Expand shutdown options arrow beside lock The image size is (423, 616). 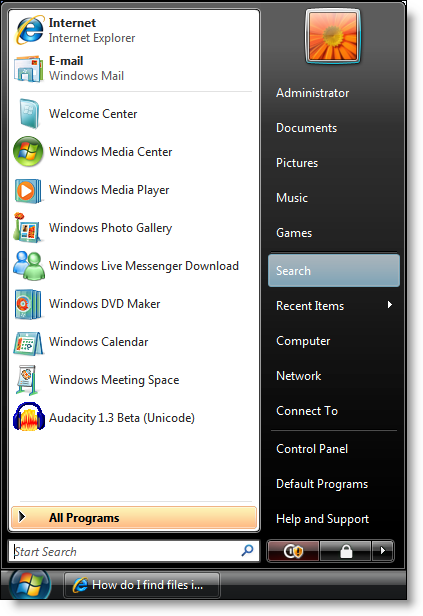click(x=383, y=552)
